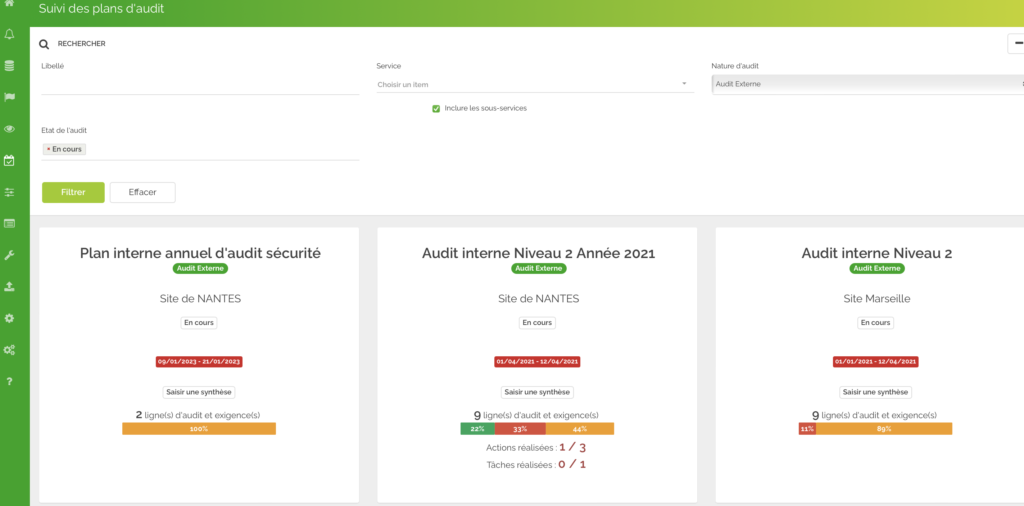The image size is (1024, 506).
Task: Open the Nature d'audit dropdown
Action: pyautogui.click(x=867, y=84)
